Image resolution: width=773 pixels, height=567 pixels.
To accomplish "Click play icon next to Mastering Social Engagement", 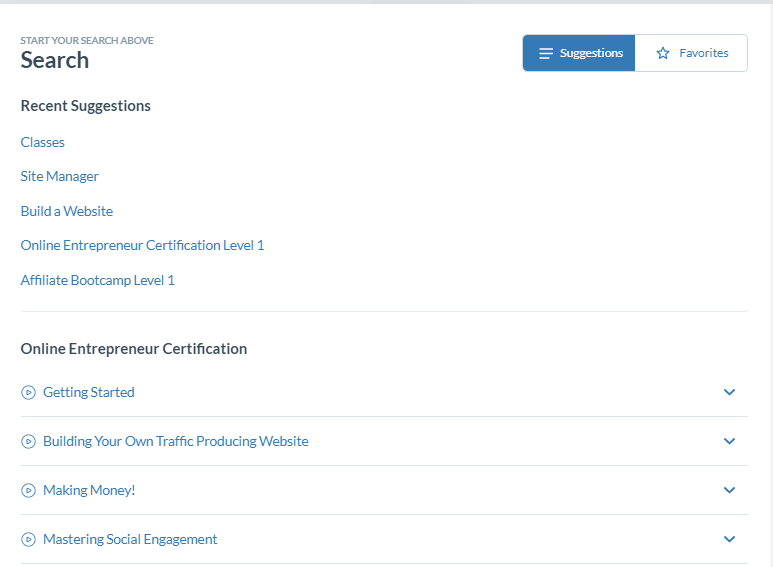I will click(29, 539).
